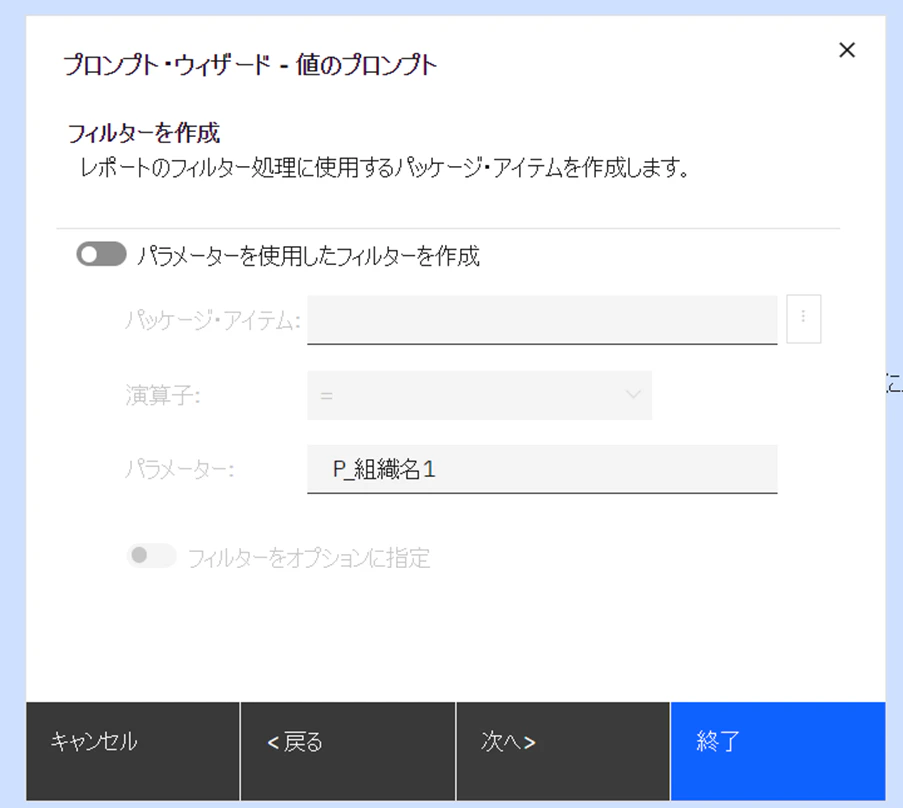This screenshot has width=903, height=808.
Task: Click the パッケージ・アイテム: field label
Action: tap(213, 320)
